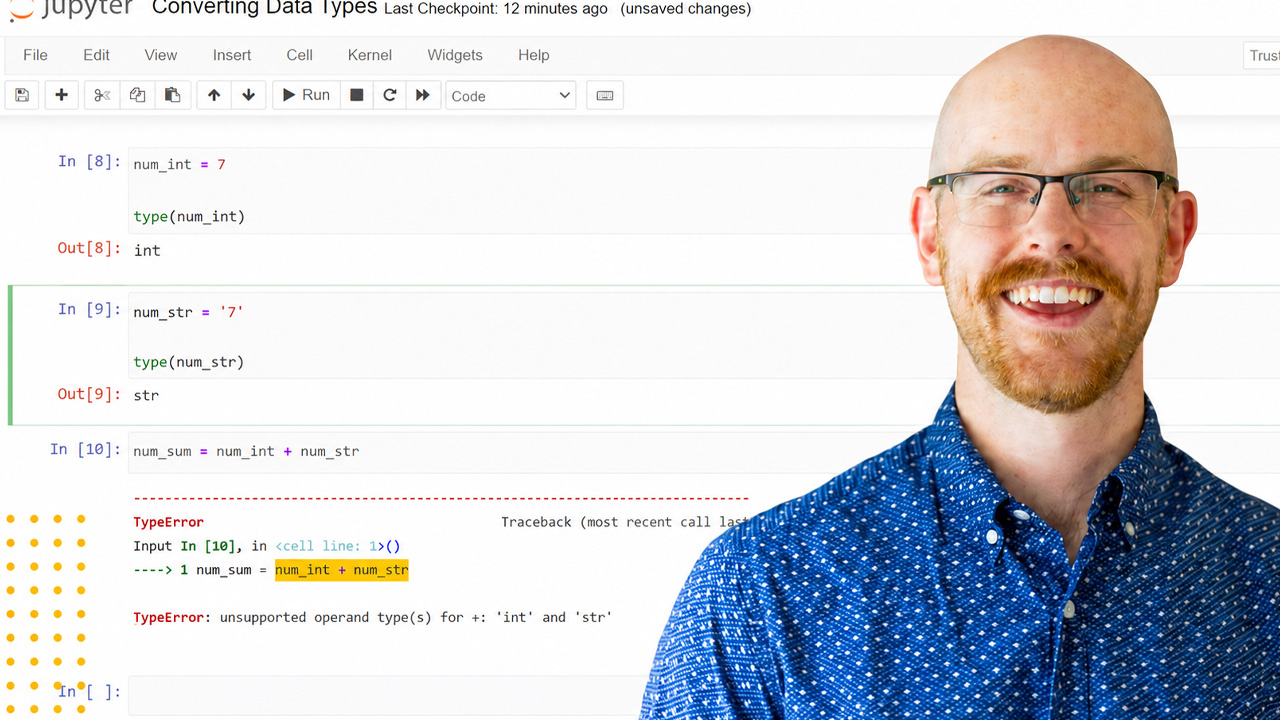Open the Insert menu

pos(232,55)
